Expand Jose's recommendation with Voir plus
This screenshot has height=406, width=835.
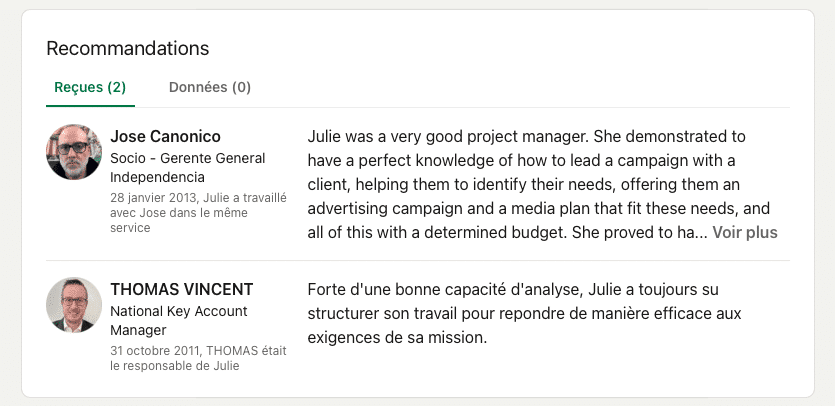click(x=744, y=232)
